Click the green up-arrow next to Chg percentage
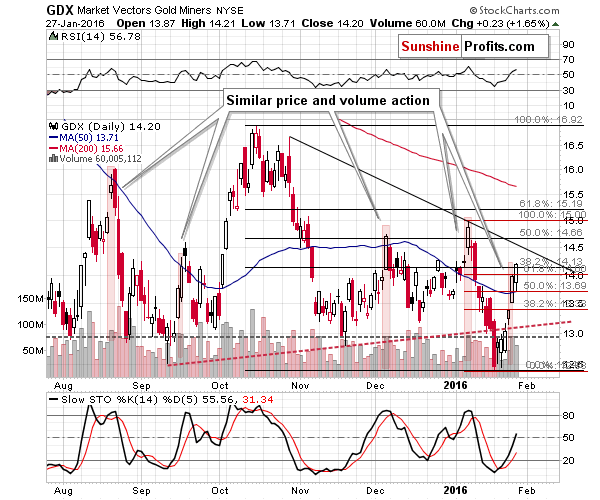The height and width of the screenshot is (500, 600). click(x=556, y=24)
